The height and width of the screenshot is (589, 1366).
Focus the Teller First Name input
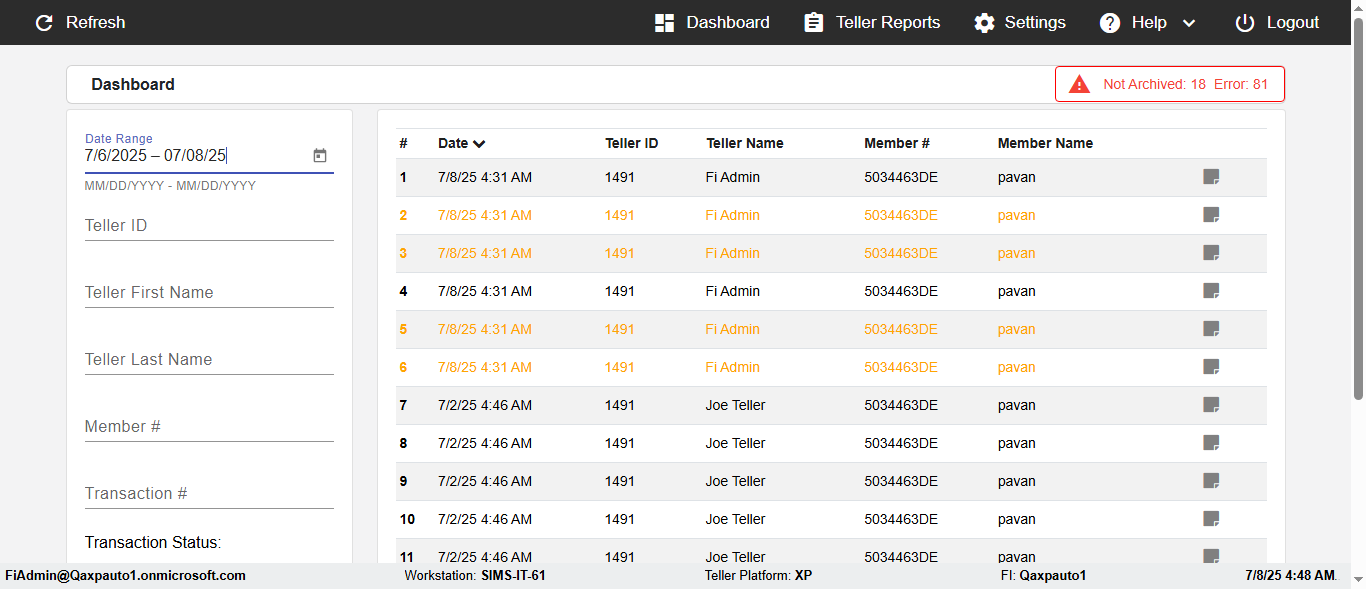click(x=209, y=293)
